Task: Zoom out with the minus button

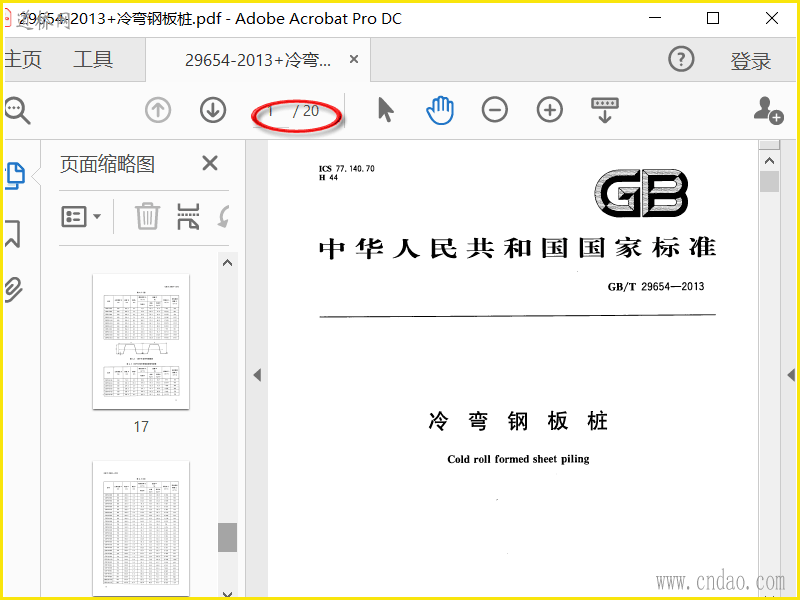Action: (494, 110)
